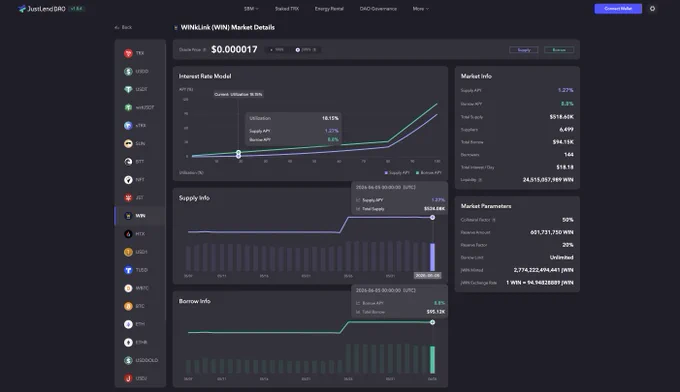Click the Interest Rate Model heading

(205, 76)
